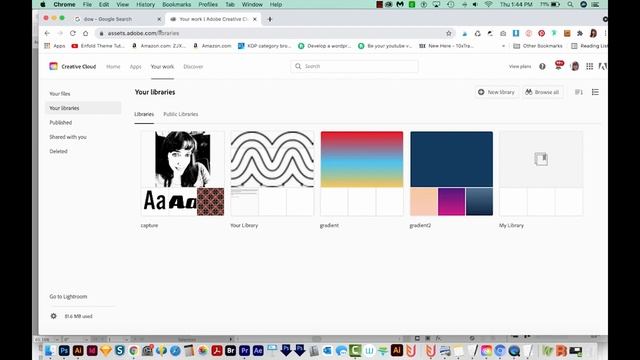This screenshot has height=360, width=640.
Task: Switch libraries to list view
Action: [x=595, y=92]
